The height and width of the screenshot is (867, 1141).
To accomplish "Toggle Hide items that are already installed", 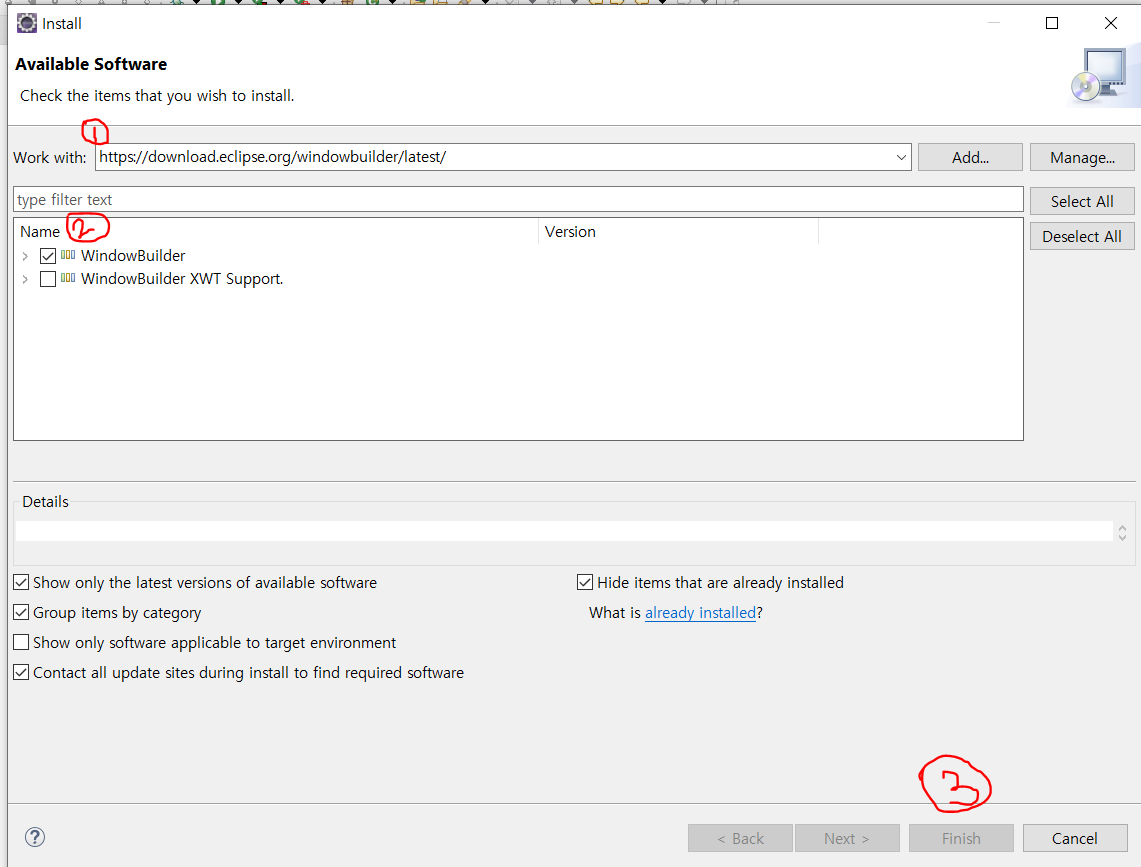I will click(584, 582).
